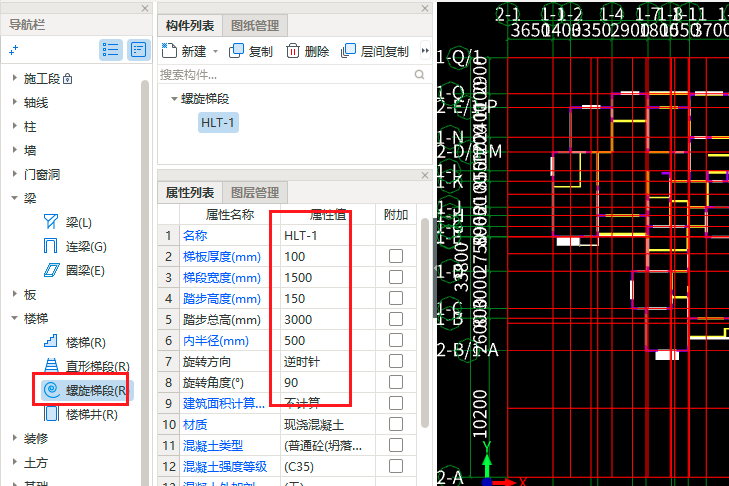Switch to the 图纸管理 tab
This screenshot has height=486, width=729.
[x=255, y=26]
